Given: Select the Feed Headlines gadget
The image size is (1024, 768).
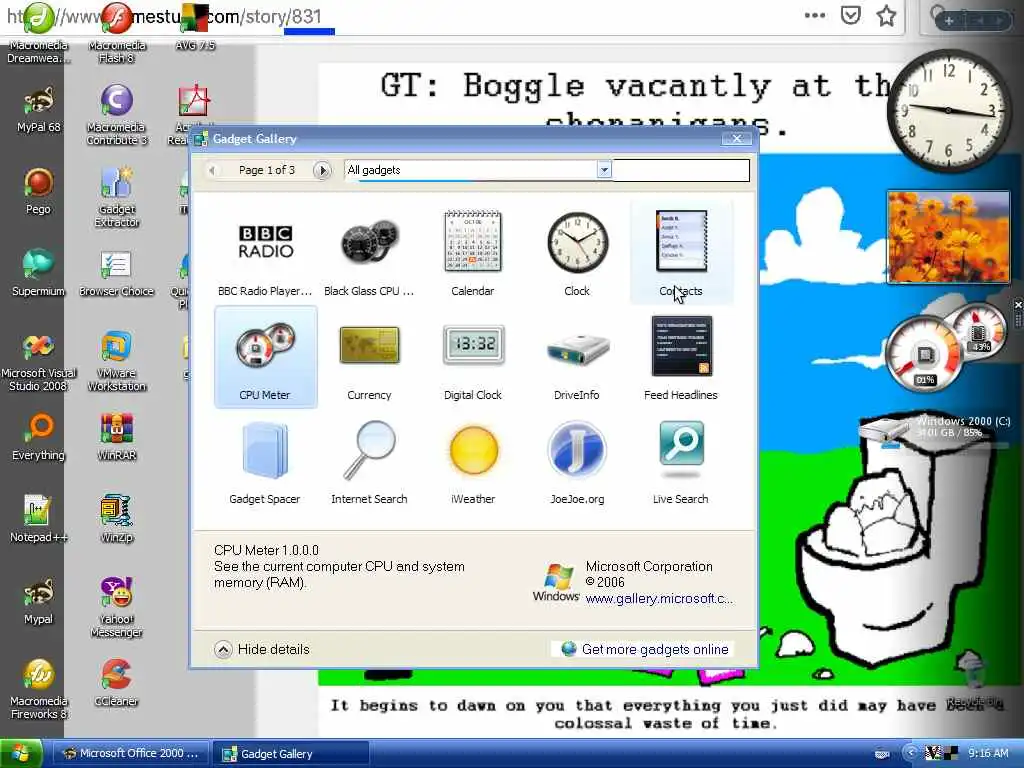Looking at the screenshot, I should click(681, 357).
